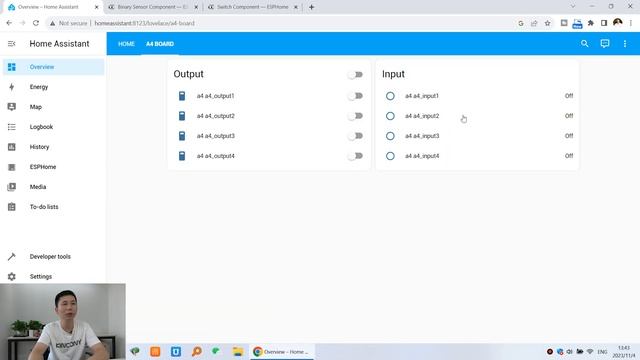Click the Not secure site warning

(69, 23)
